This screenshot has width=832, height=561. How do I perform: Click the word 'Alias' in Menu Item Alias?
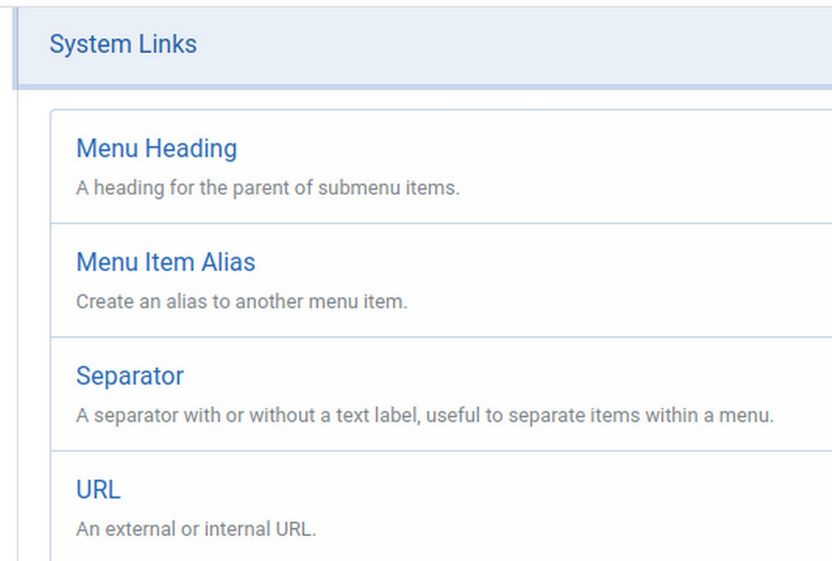(228, 263)
